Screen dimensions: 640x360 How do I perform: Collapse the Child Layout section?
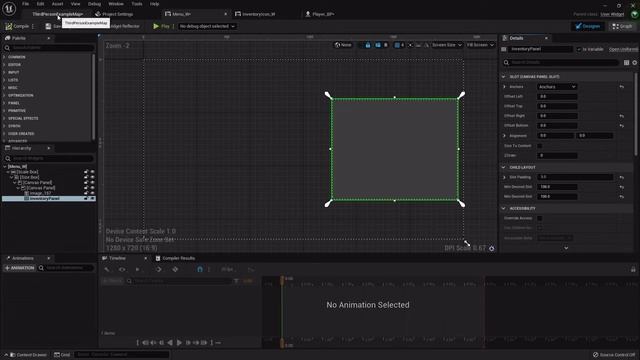tap(504, 167)
